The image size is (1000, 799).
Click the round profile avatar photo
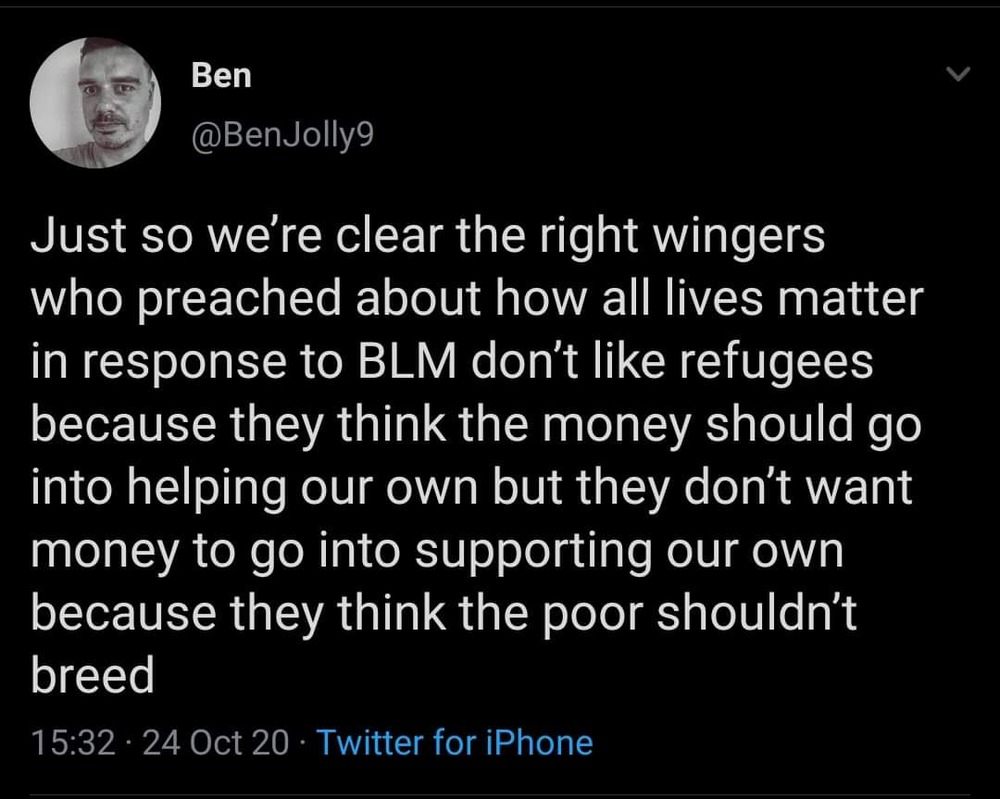[x=96, y=103]
